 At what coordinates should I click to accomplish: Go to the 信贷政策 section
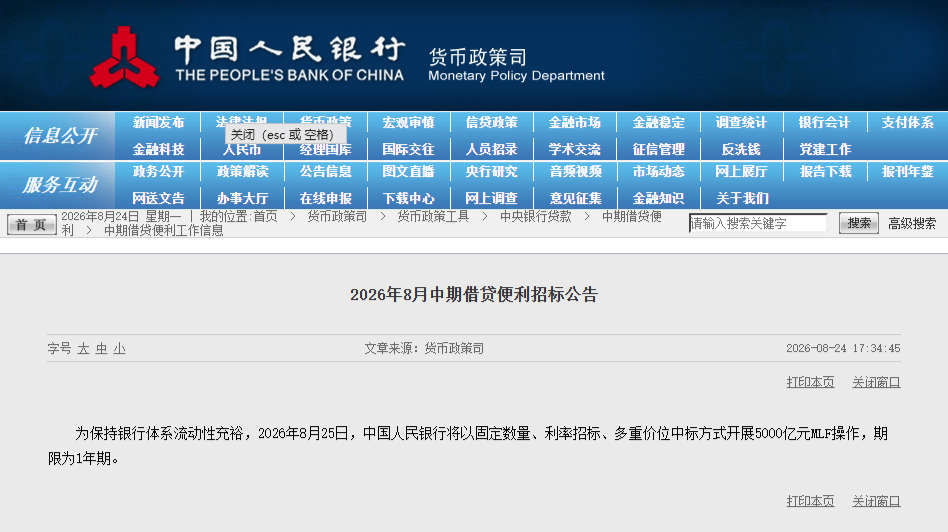[x=492, y=123]
